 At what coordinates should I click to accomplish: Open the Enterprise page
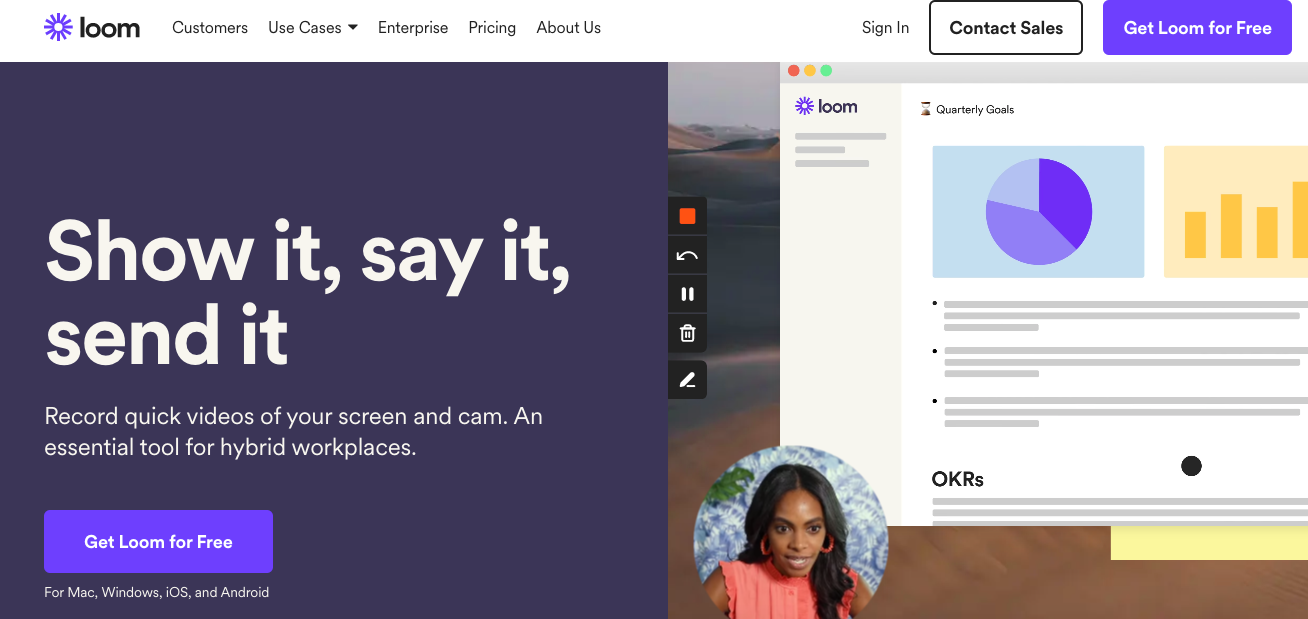tap(413, 28)
